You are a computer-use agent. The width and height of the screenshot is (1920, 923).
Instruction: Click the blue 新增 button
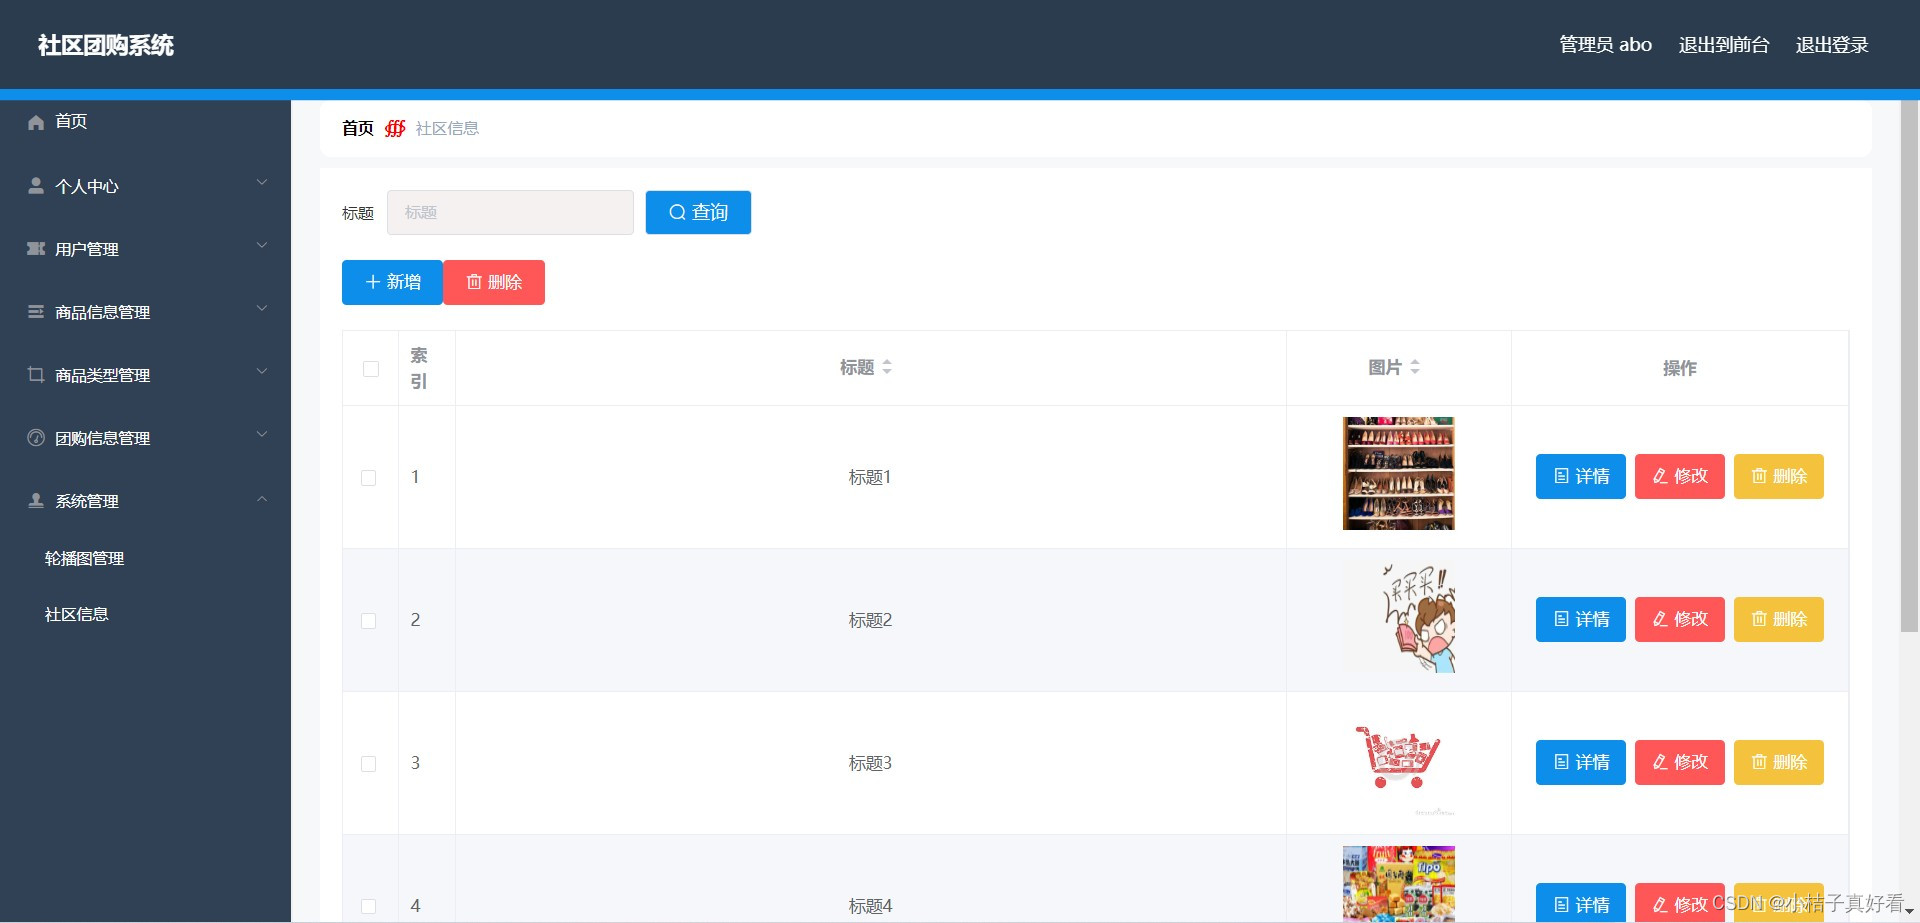pyautogui.click(x=392, y=282)
